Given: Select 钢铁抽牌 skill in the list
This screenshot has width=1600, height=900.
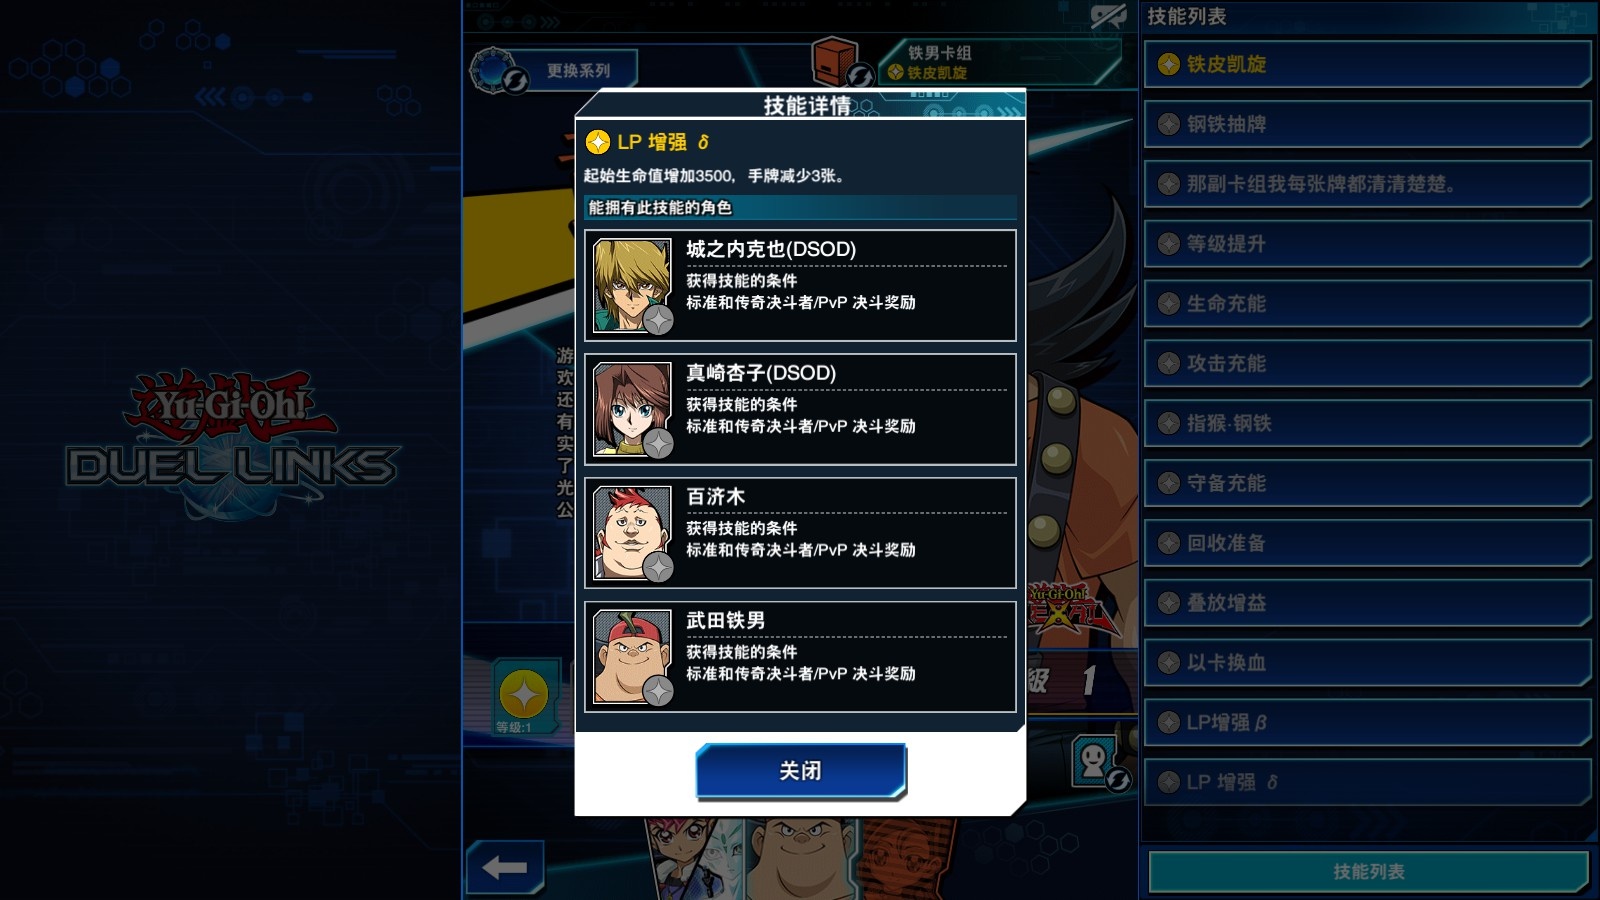Looking at the screenshot, I should (x=1368, y=124).
